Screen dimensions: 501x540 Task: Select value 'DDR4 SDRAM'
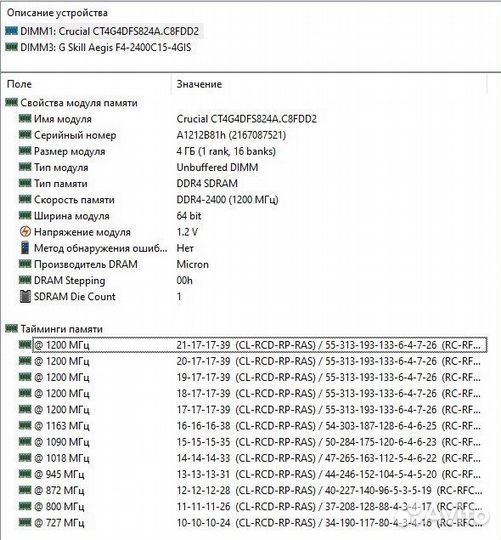[207, 183]
